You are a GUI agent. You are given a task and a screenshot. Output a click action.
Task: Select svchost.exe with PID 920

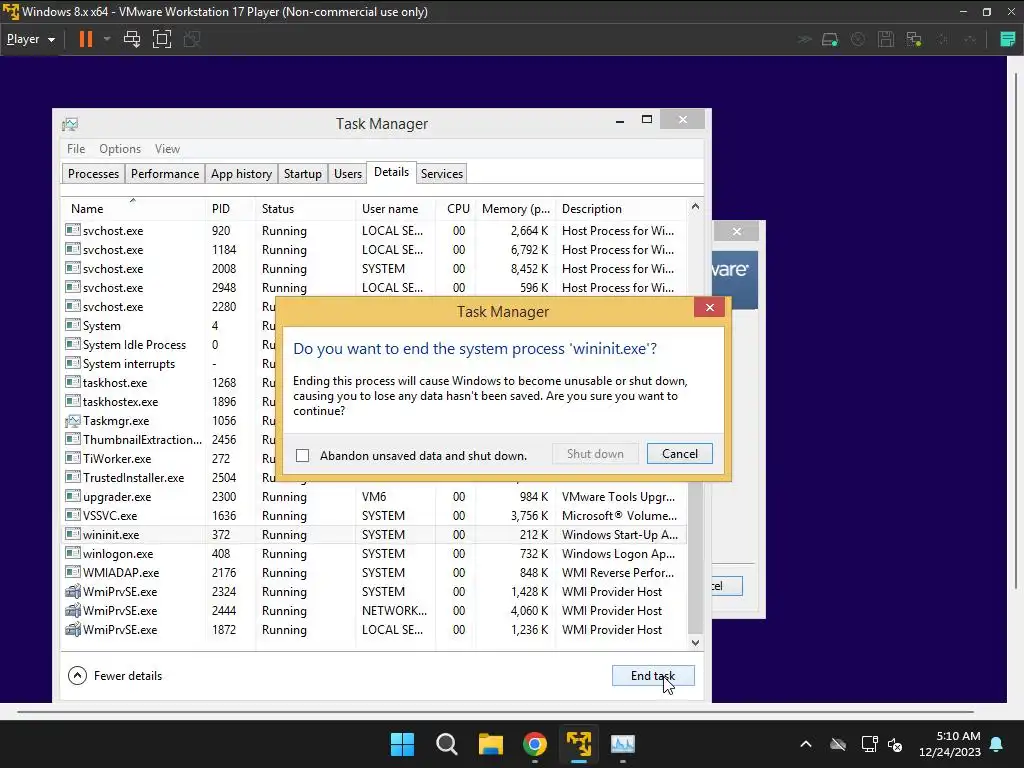tap(374, 231)
